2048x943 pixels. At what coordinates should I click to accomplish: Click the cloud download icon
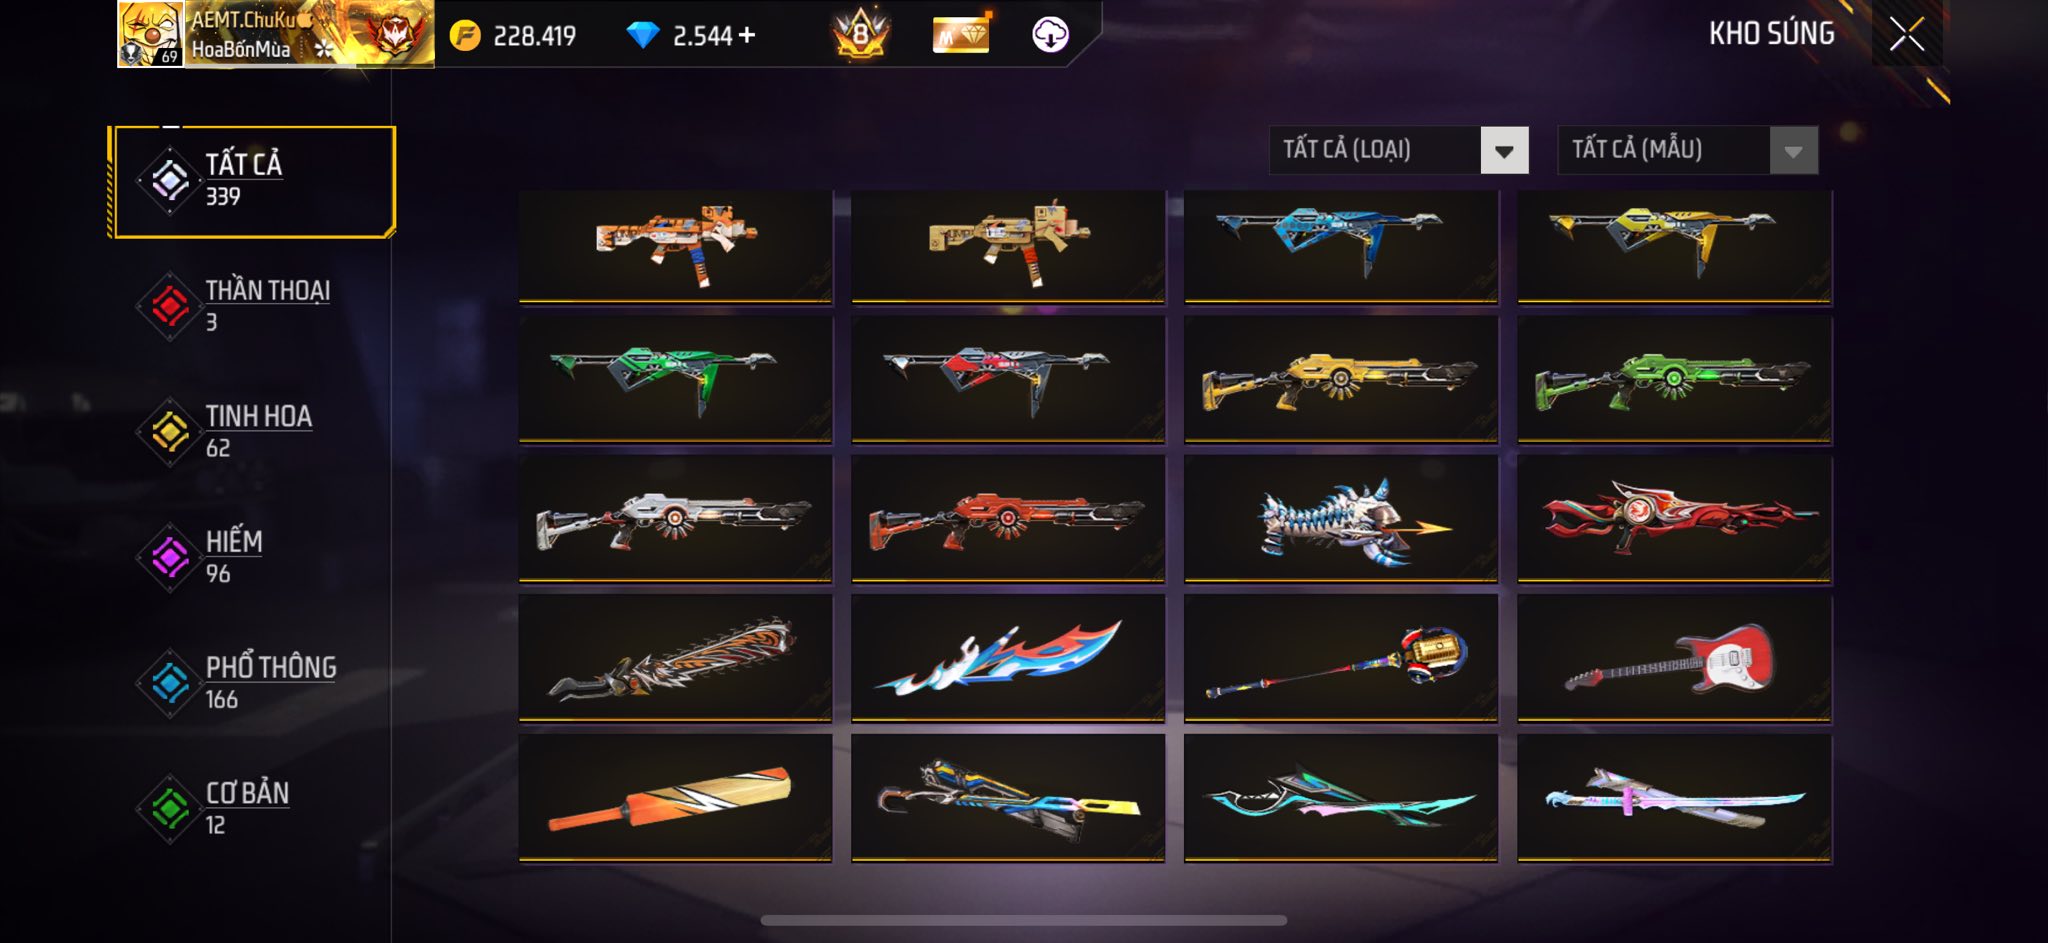1050,35
